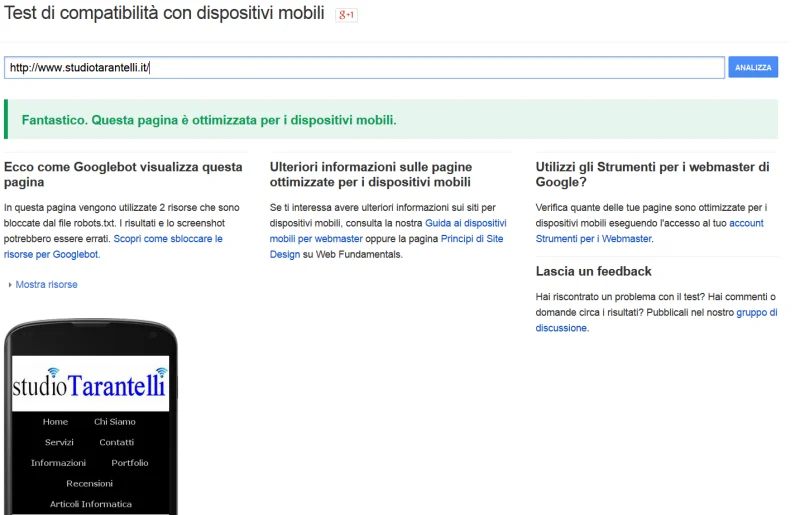Select Recensioni in phone preview menu
This screenshot has height=515, width=800.
point(89,483)
